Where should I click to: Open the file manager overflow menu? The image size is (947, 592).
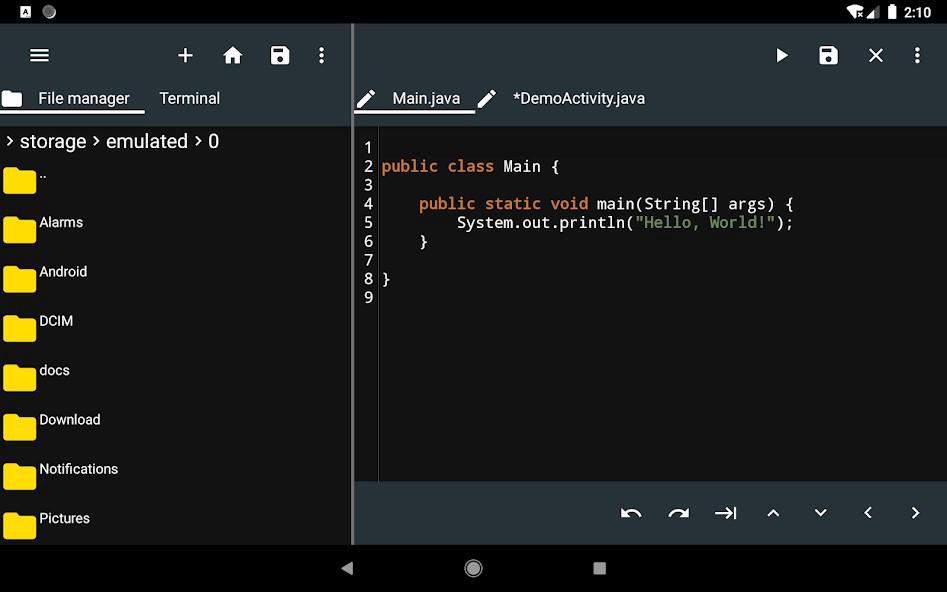pyautogui.click(x=321, y=55)
